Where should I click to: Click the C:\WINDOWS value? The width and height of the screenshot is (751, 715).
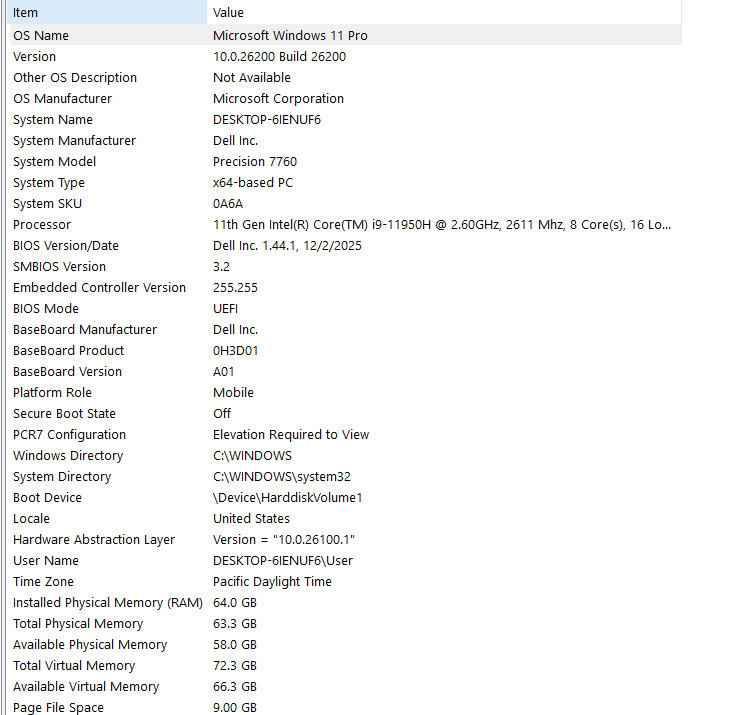pyautogui.click(x=252, y=456)
